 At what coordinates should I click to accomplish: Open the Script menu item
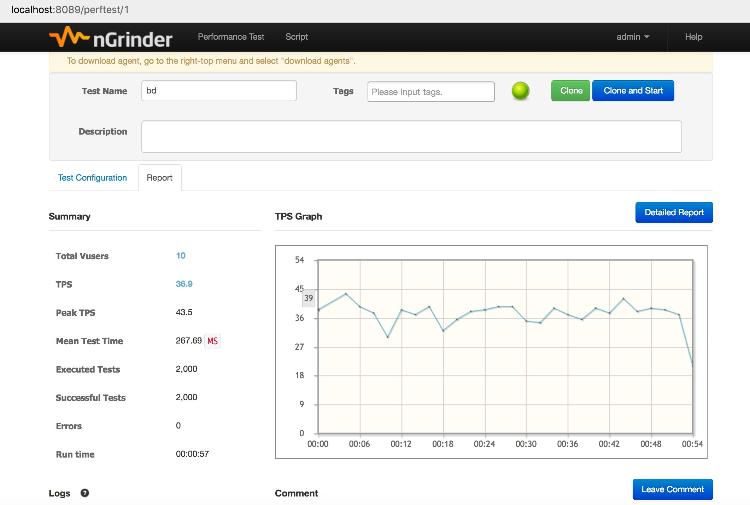pyautogui.click(x=296, y=37)
